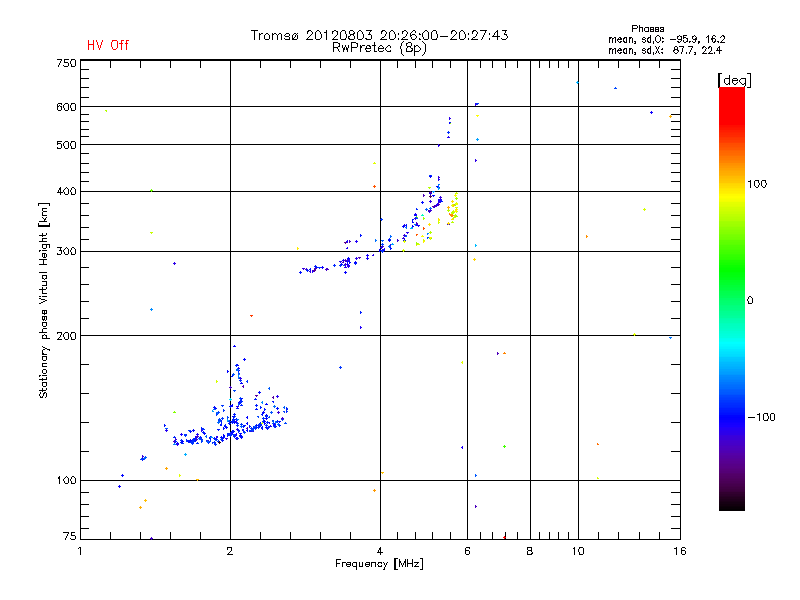The height and width of the screenshot is (600, 800).
Task: Click the 'RwPretec (8p)' subtitle
Action: click(379, 48)
